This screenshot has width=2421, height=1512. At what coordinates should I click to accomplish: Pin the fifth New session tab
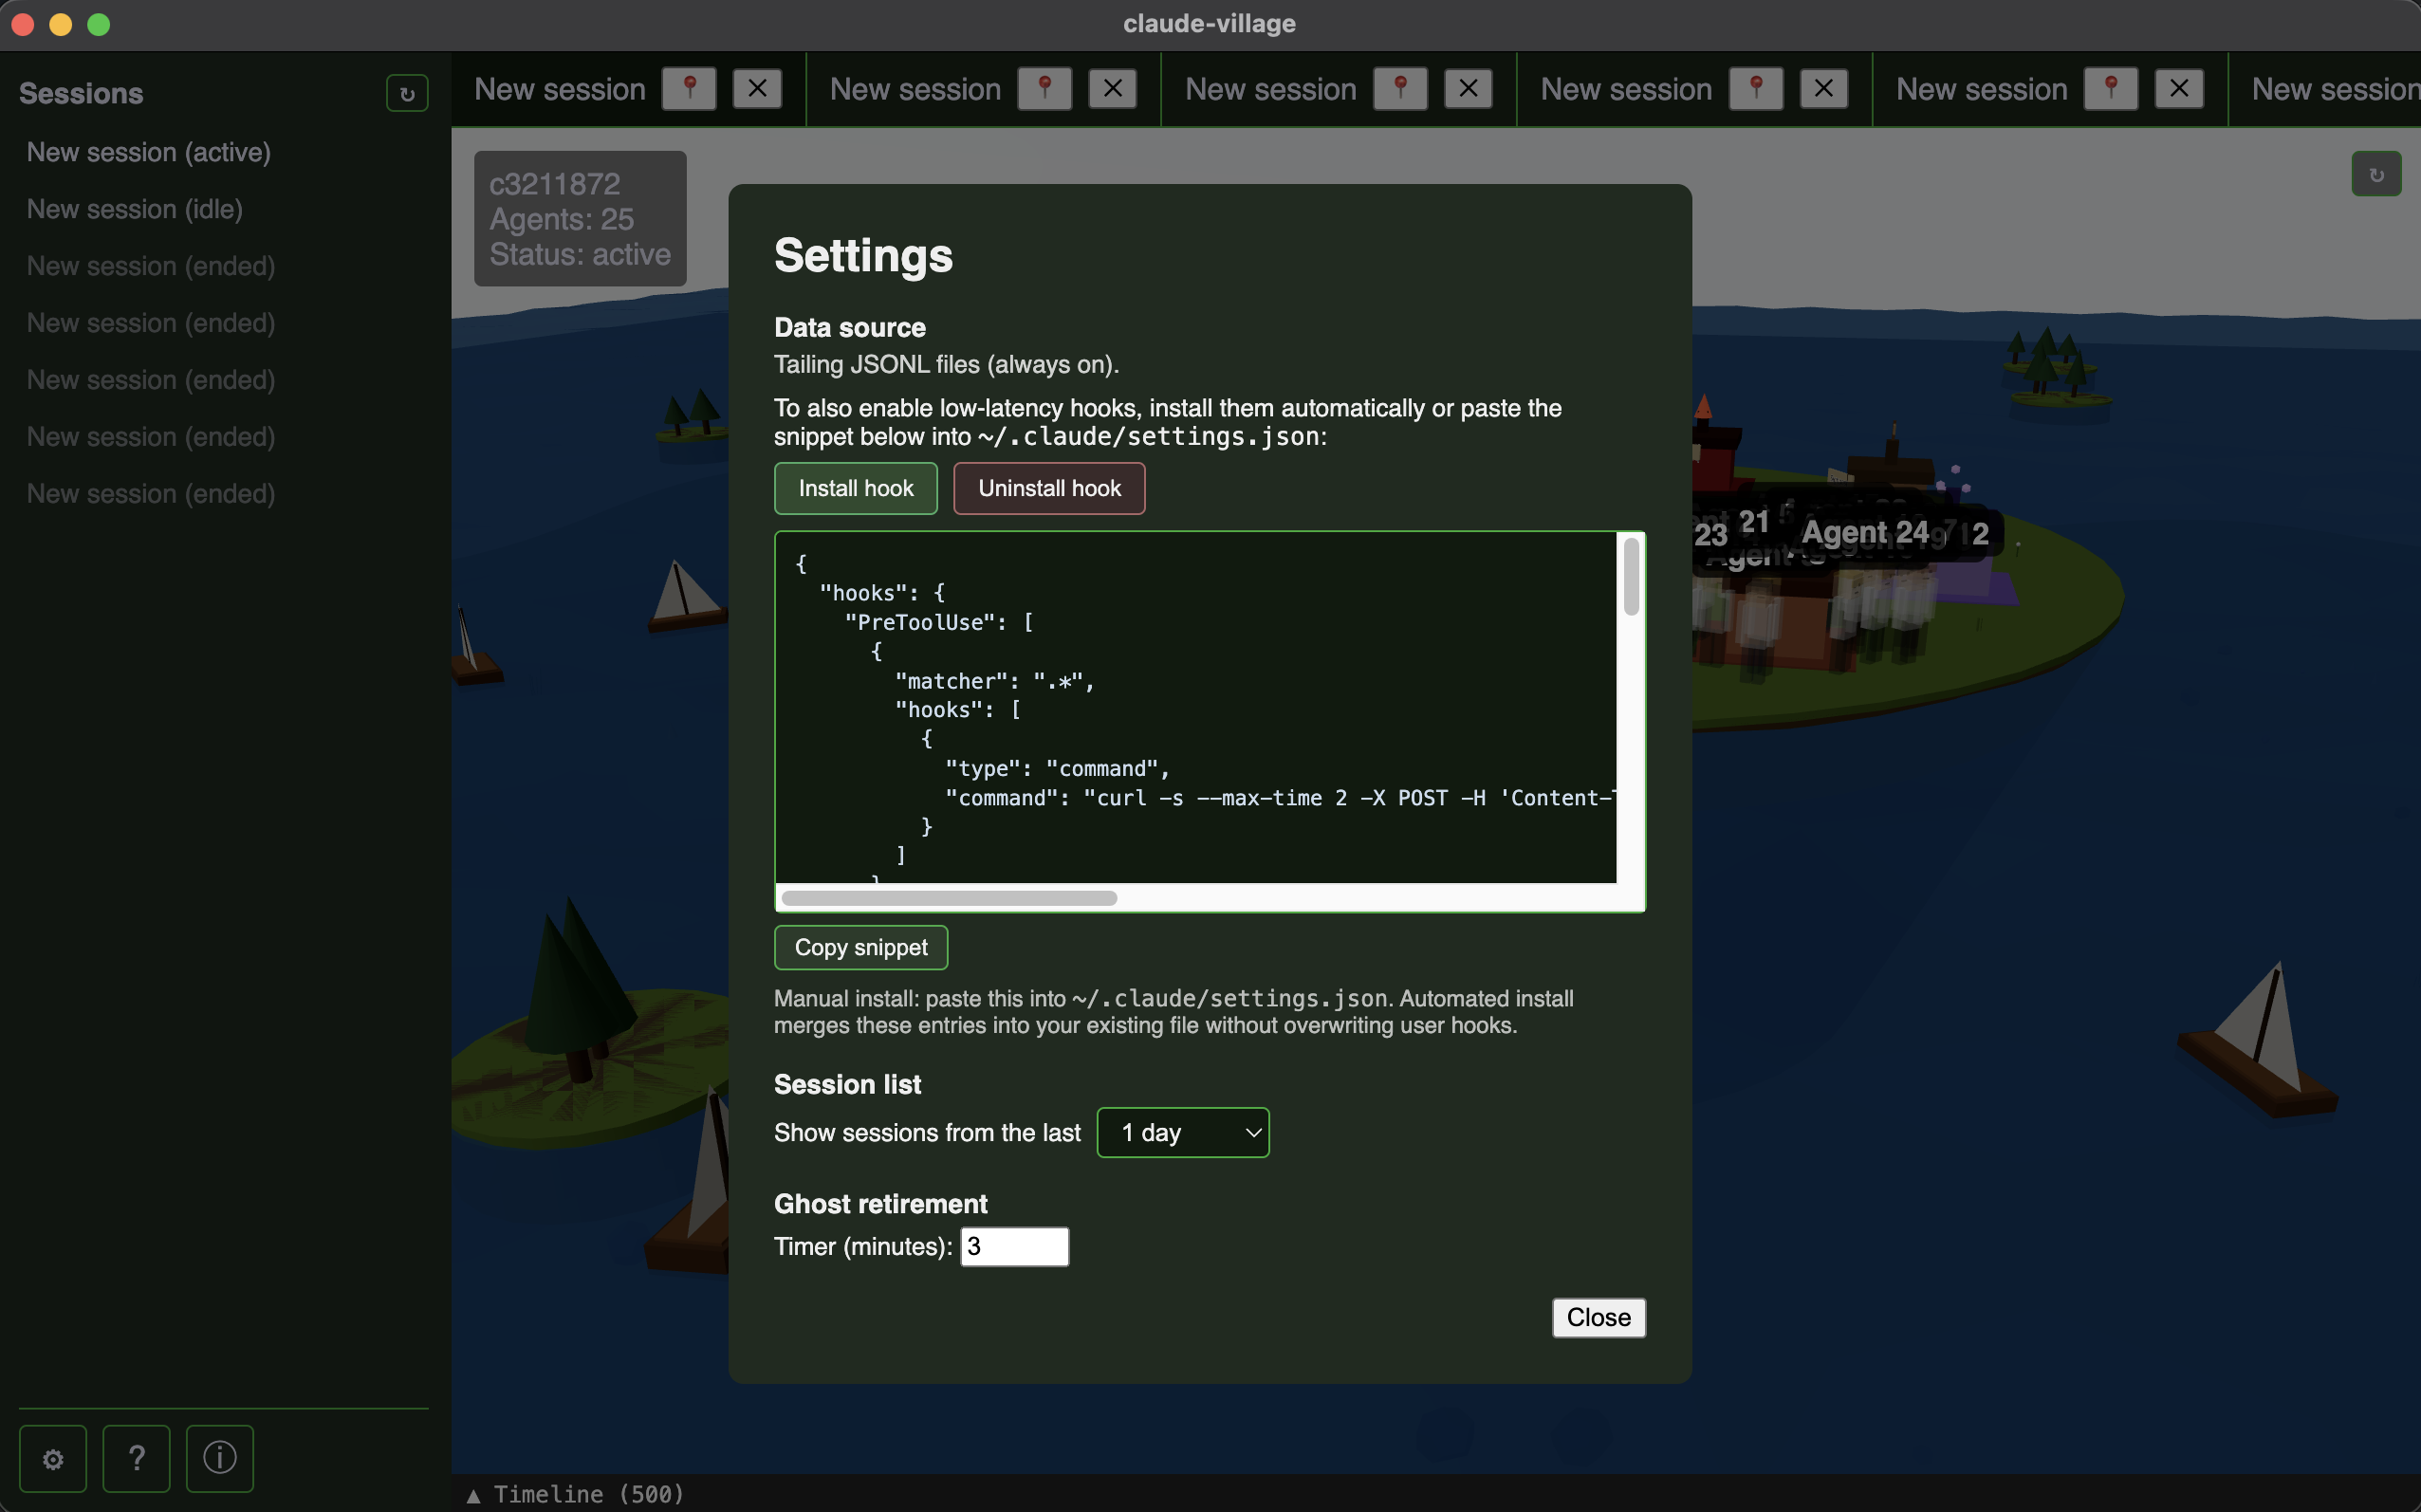pyautogui.click(x=2111, y=88)
